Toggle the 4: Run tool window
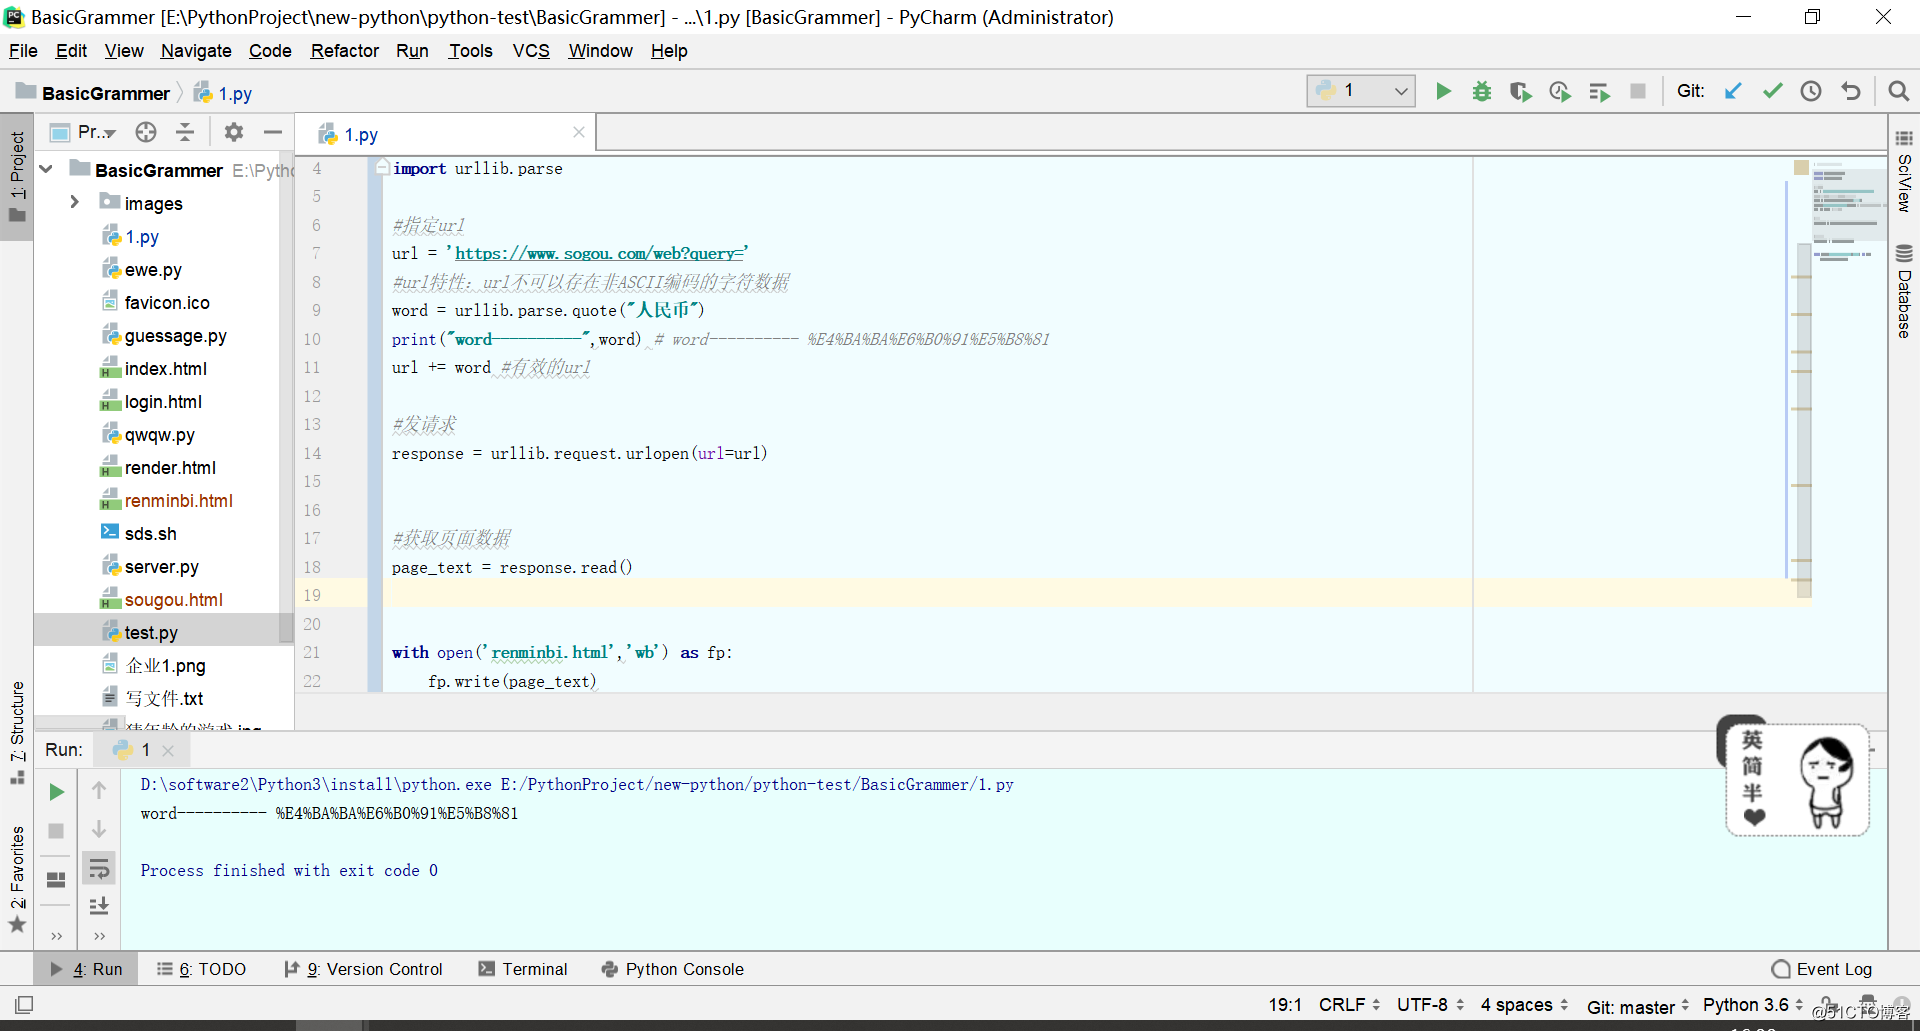 click(86, 969)
